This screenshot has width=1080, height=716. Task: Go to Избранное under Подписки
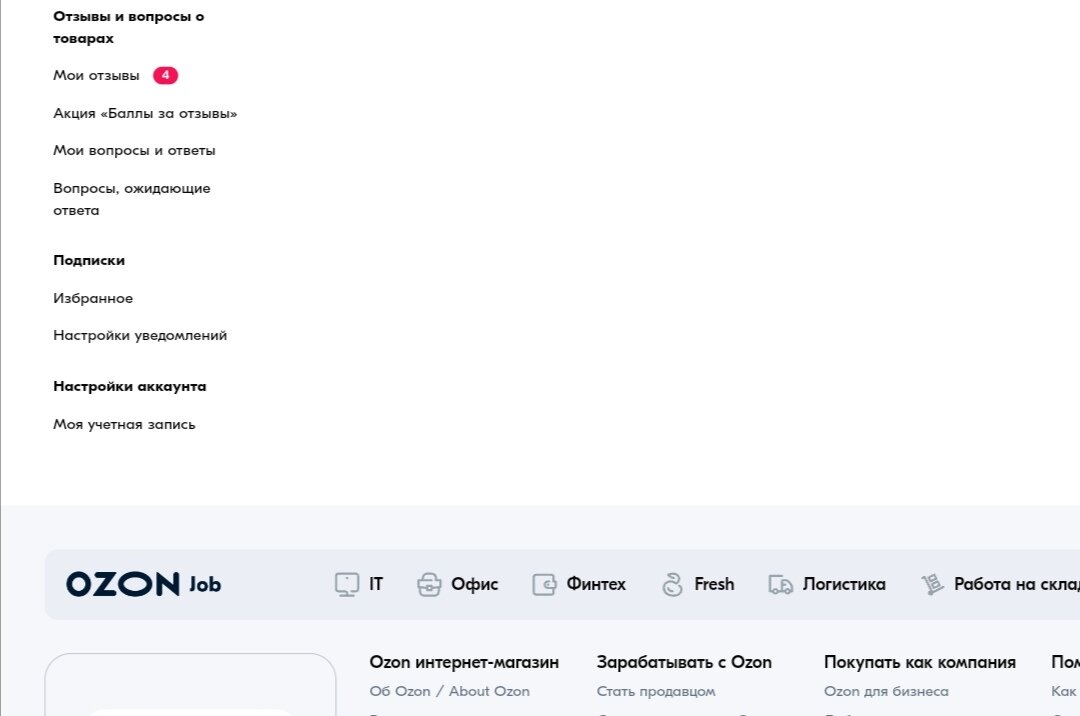[x=94, y=297]
